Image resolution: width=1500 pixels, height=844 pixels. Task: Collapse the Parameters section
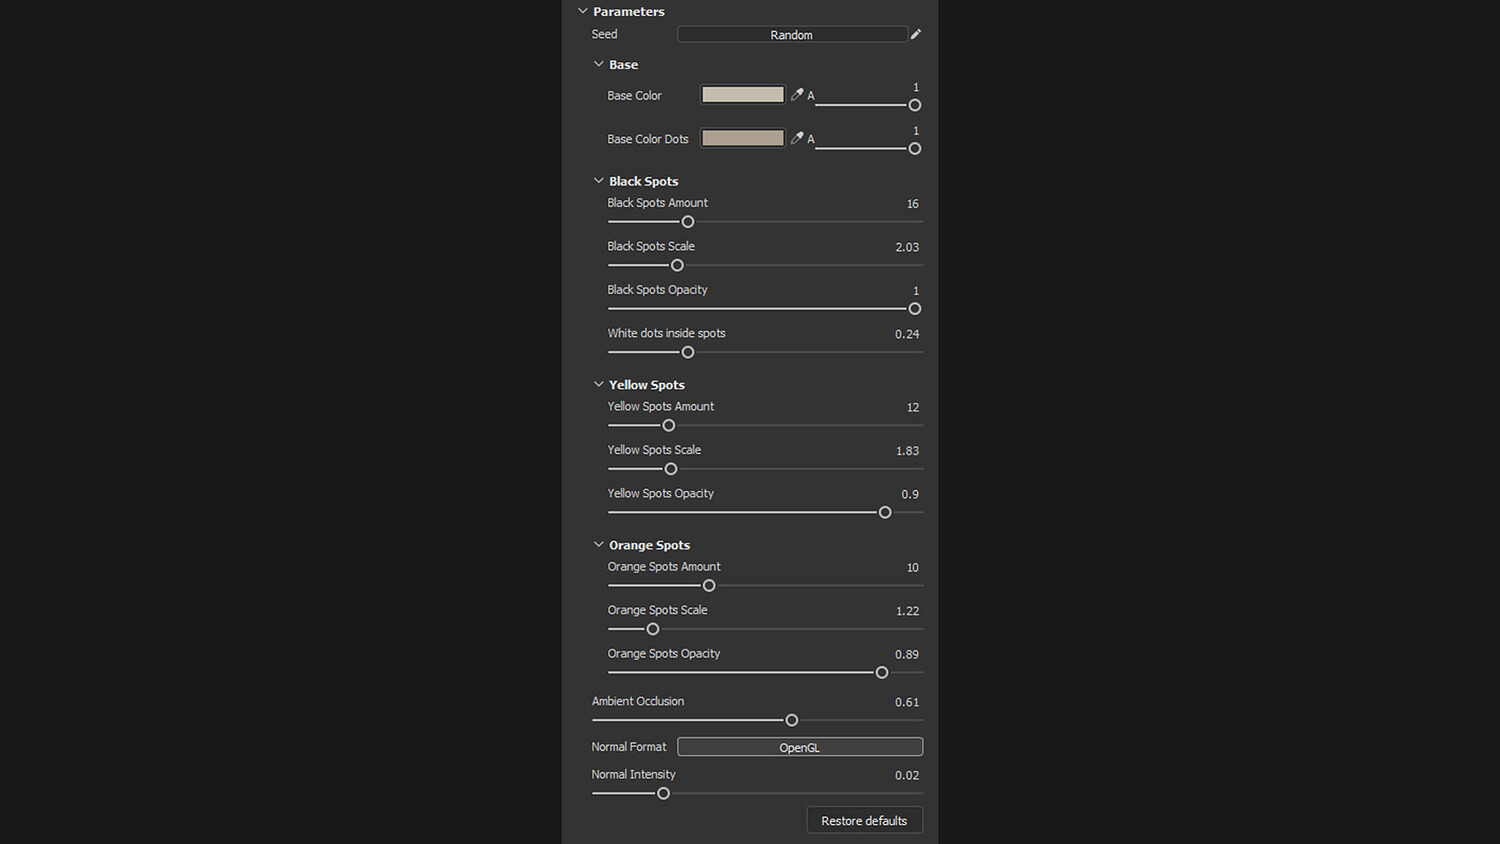tap(583, 11)
